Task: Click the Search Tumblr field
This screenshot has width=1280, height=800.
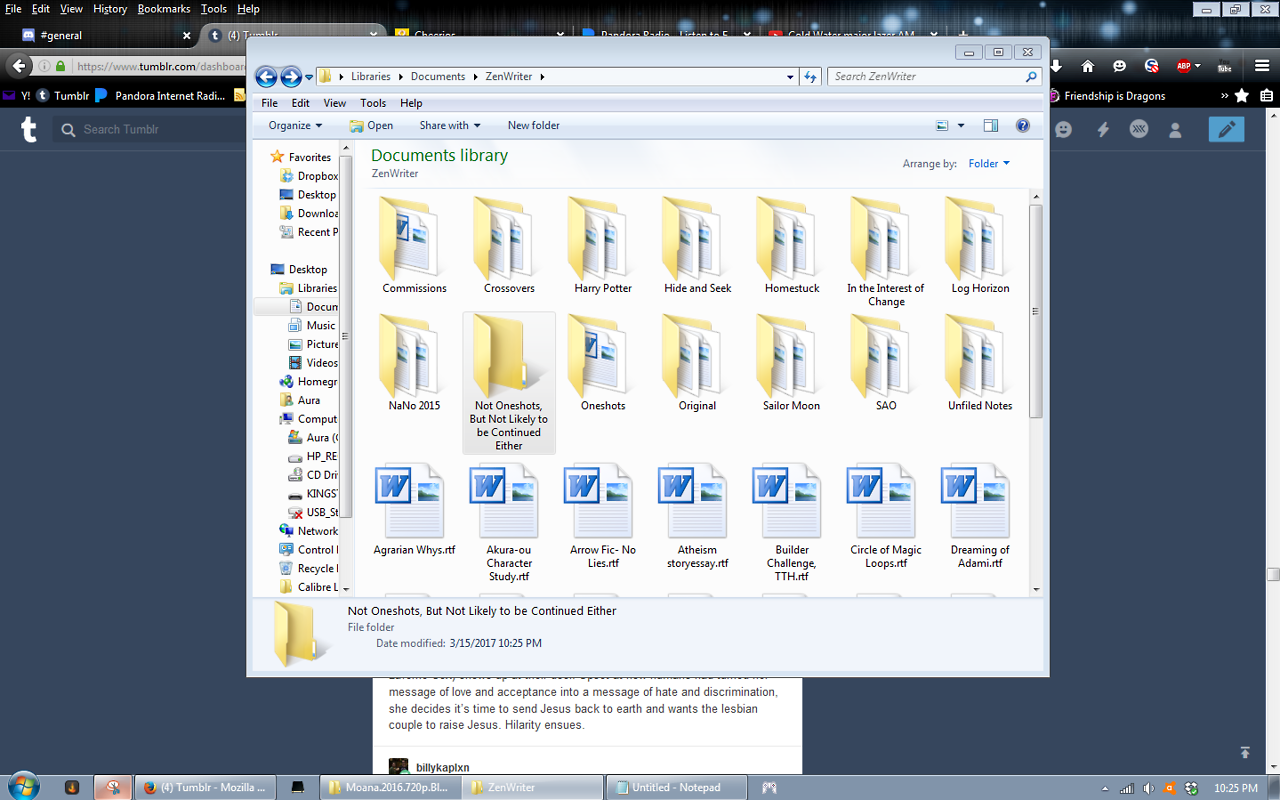Action: click(x=150, y=129)
